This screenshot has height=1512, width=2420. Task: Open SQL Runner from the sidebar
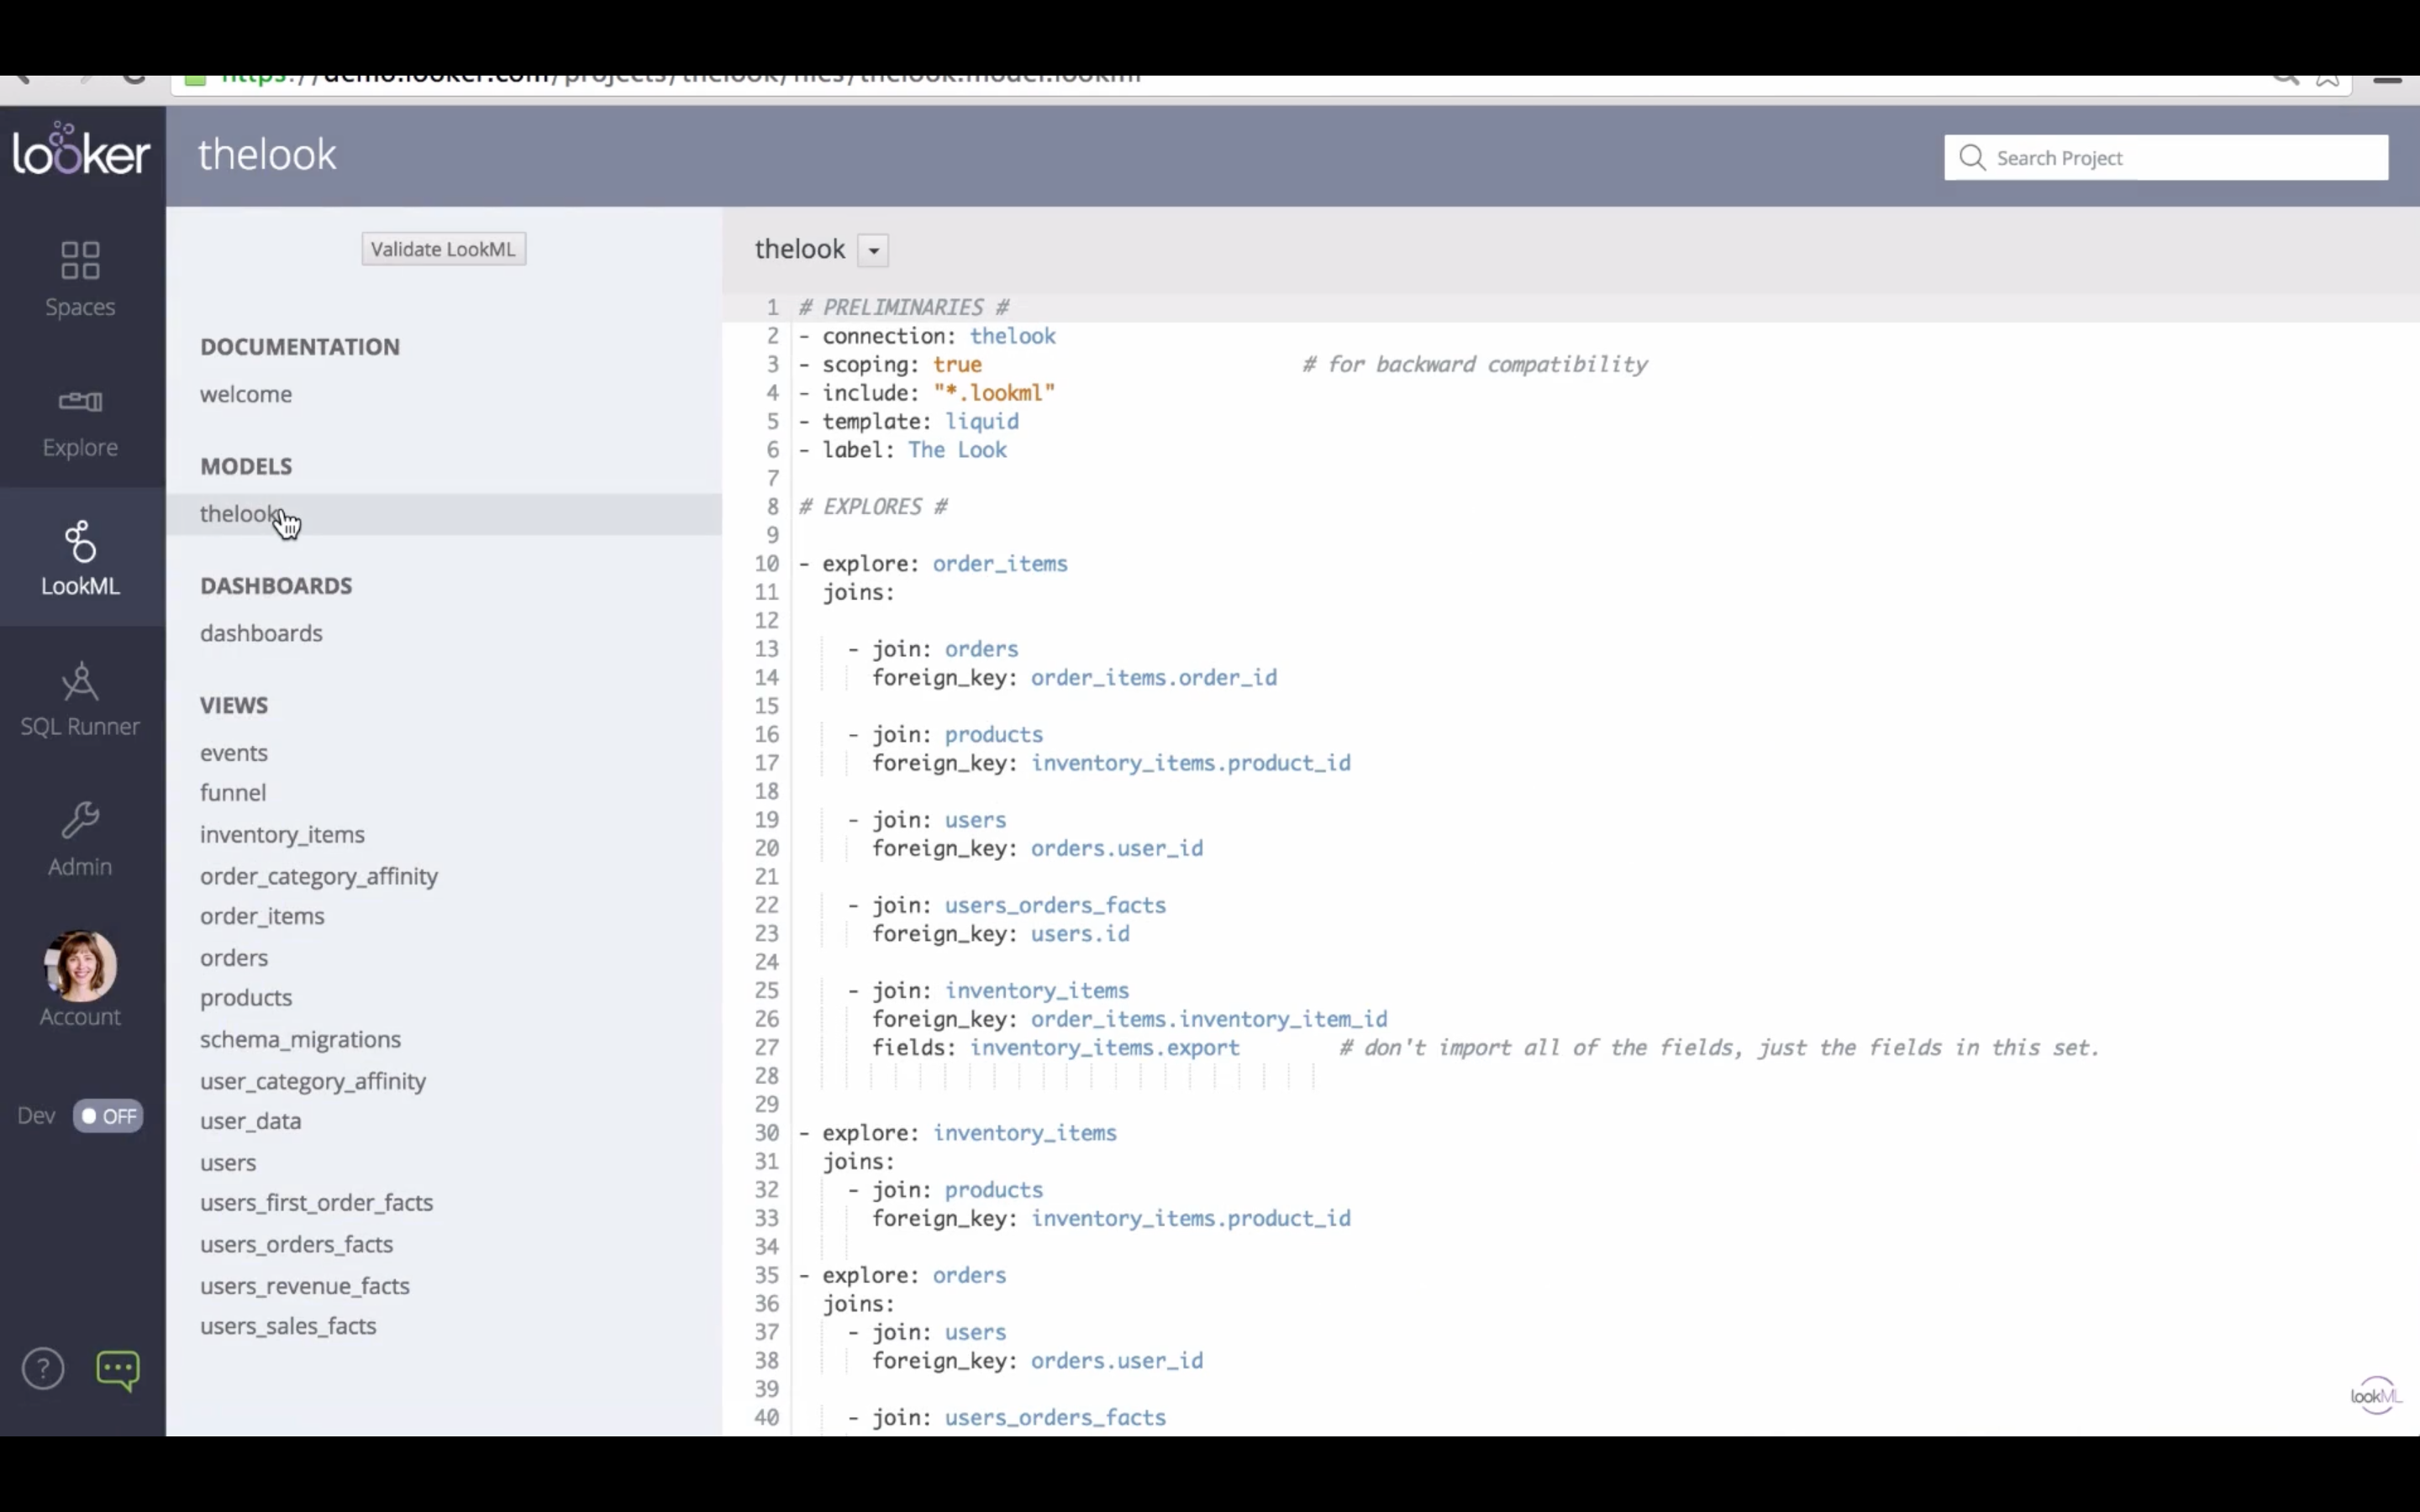(x=80, y=683)
